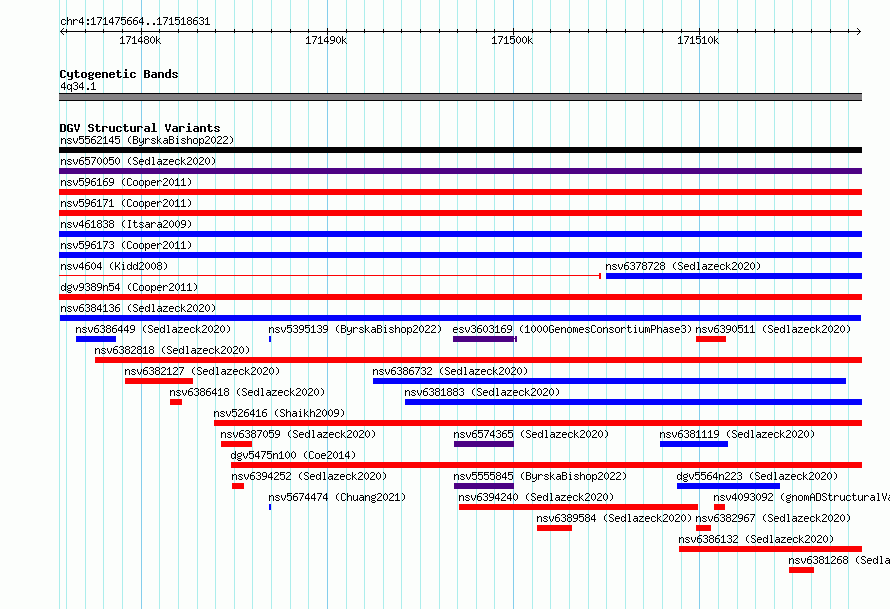
Task: Click the purple nsv6574365 variant bar
Action: tap(484, 444)
